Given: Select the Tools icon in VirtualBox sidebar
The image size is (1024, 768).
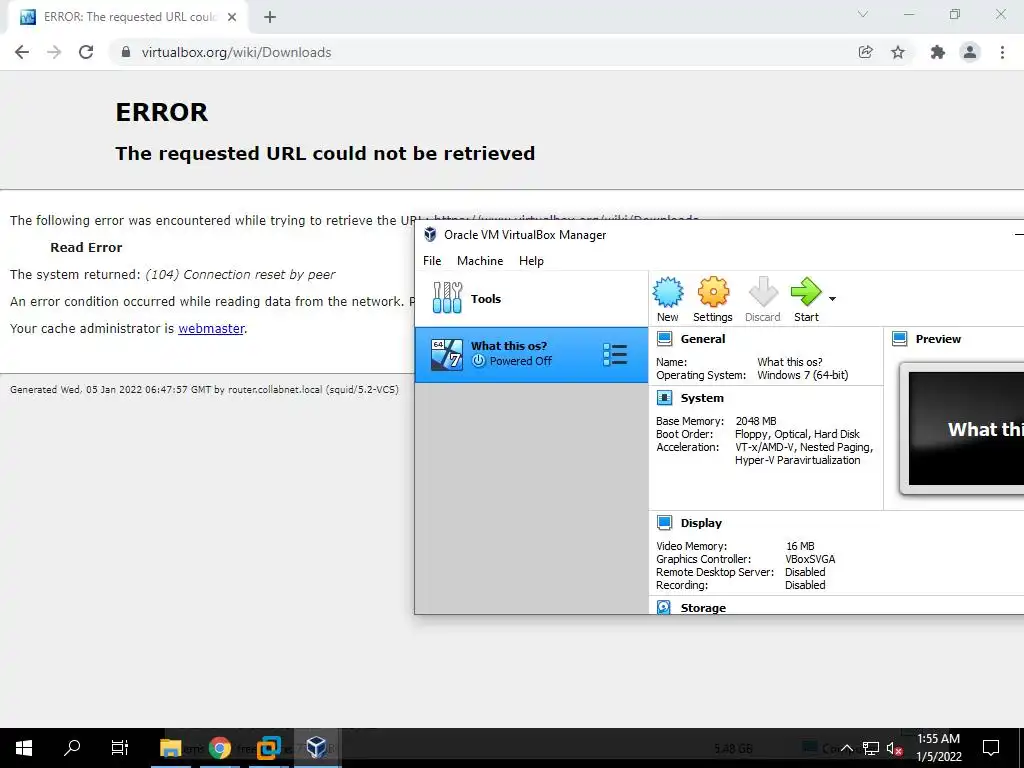Looking at the screenshot, I should click(x=447, y=298).
